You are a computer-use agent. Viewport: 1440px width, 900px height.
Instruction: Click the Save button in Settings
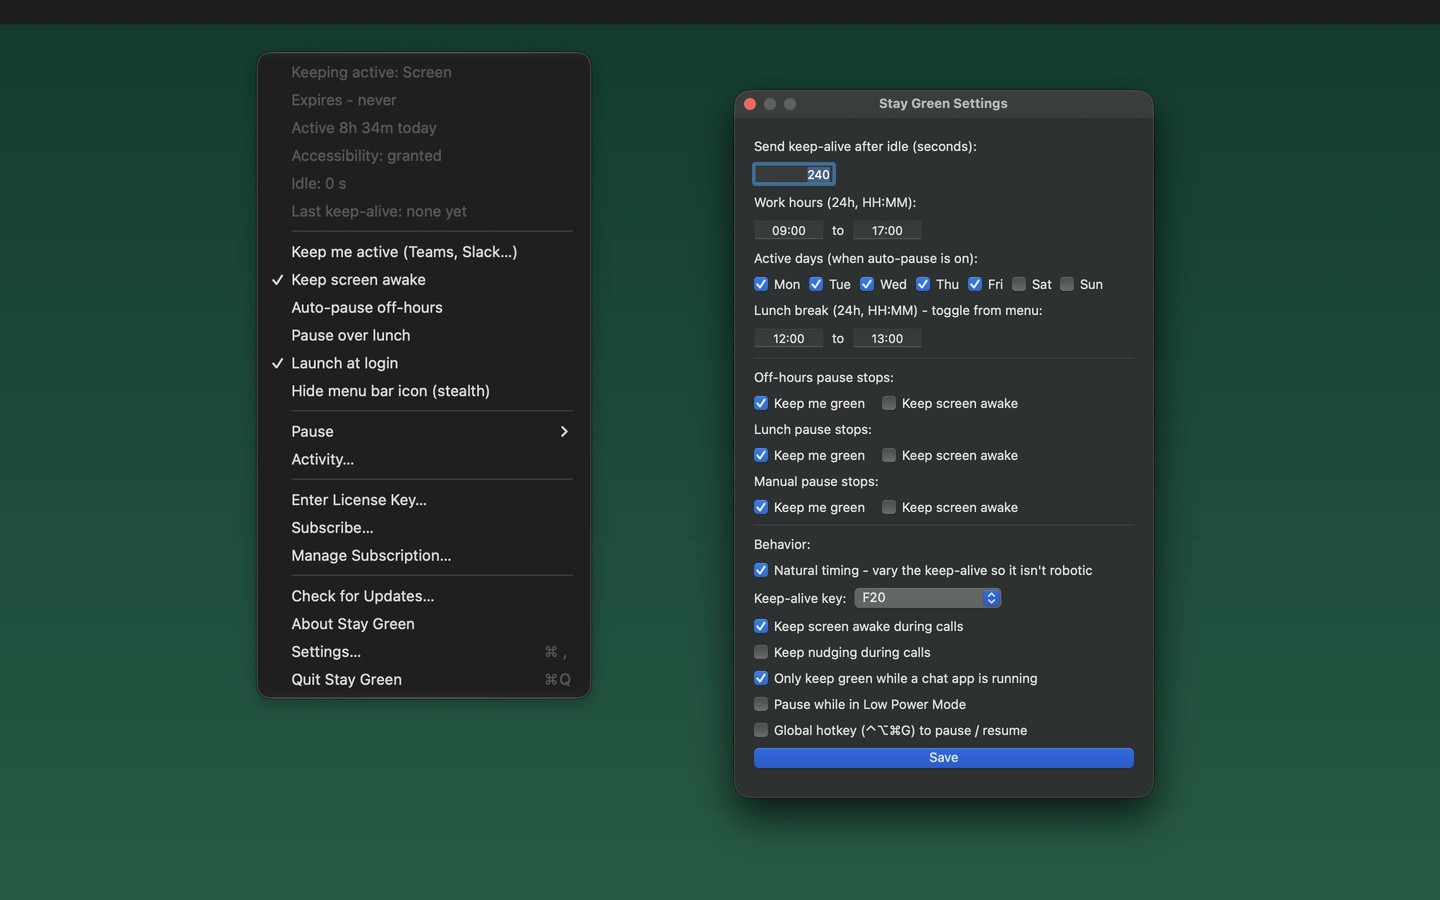(x=944, y=758)
